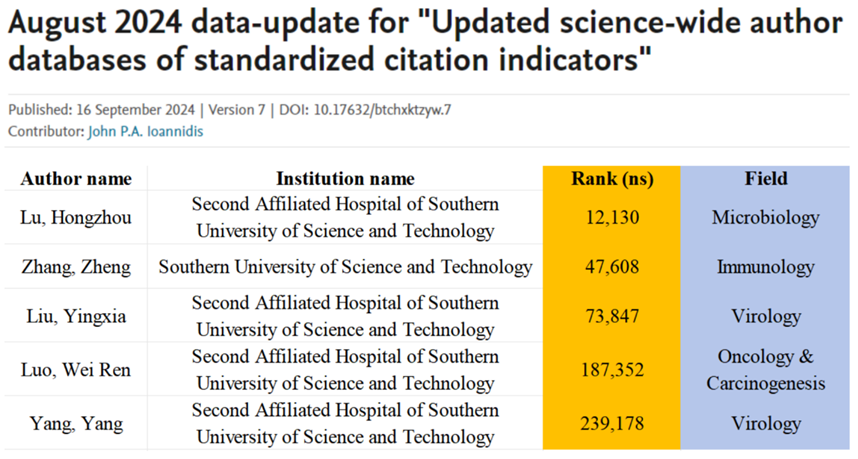Click the orange Rank (ns) header
The width and height of the screenshot is (858, 459).
tap(611, 179)
